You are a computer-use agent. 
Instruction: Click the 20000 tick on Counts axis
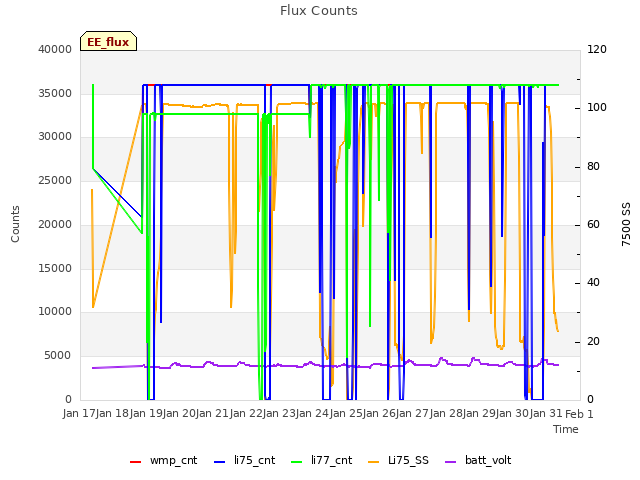[55, 224]
